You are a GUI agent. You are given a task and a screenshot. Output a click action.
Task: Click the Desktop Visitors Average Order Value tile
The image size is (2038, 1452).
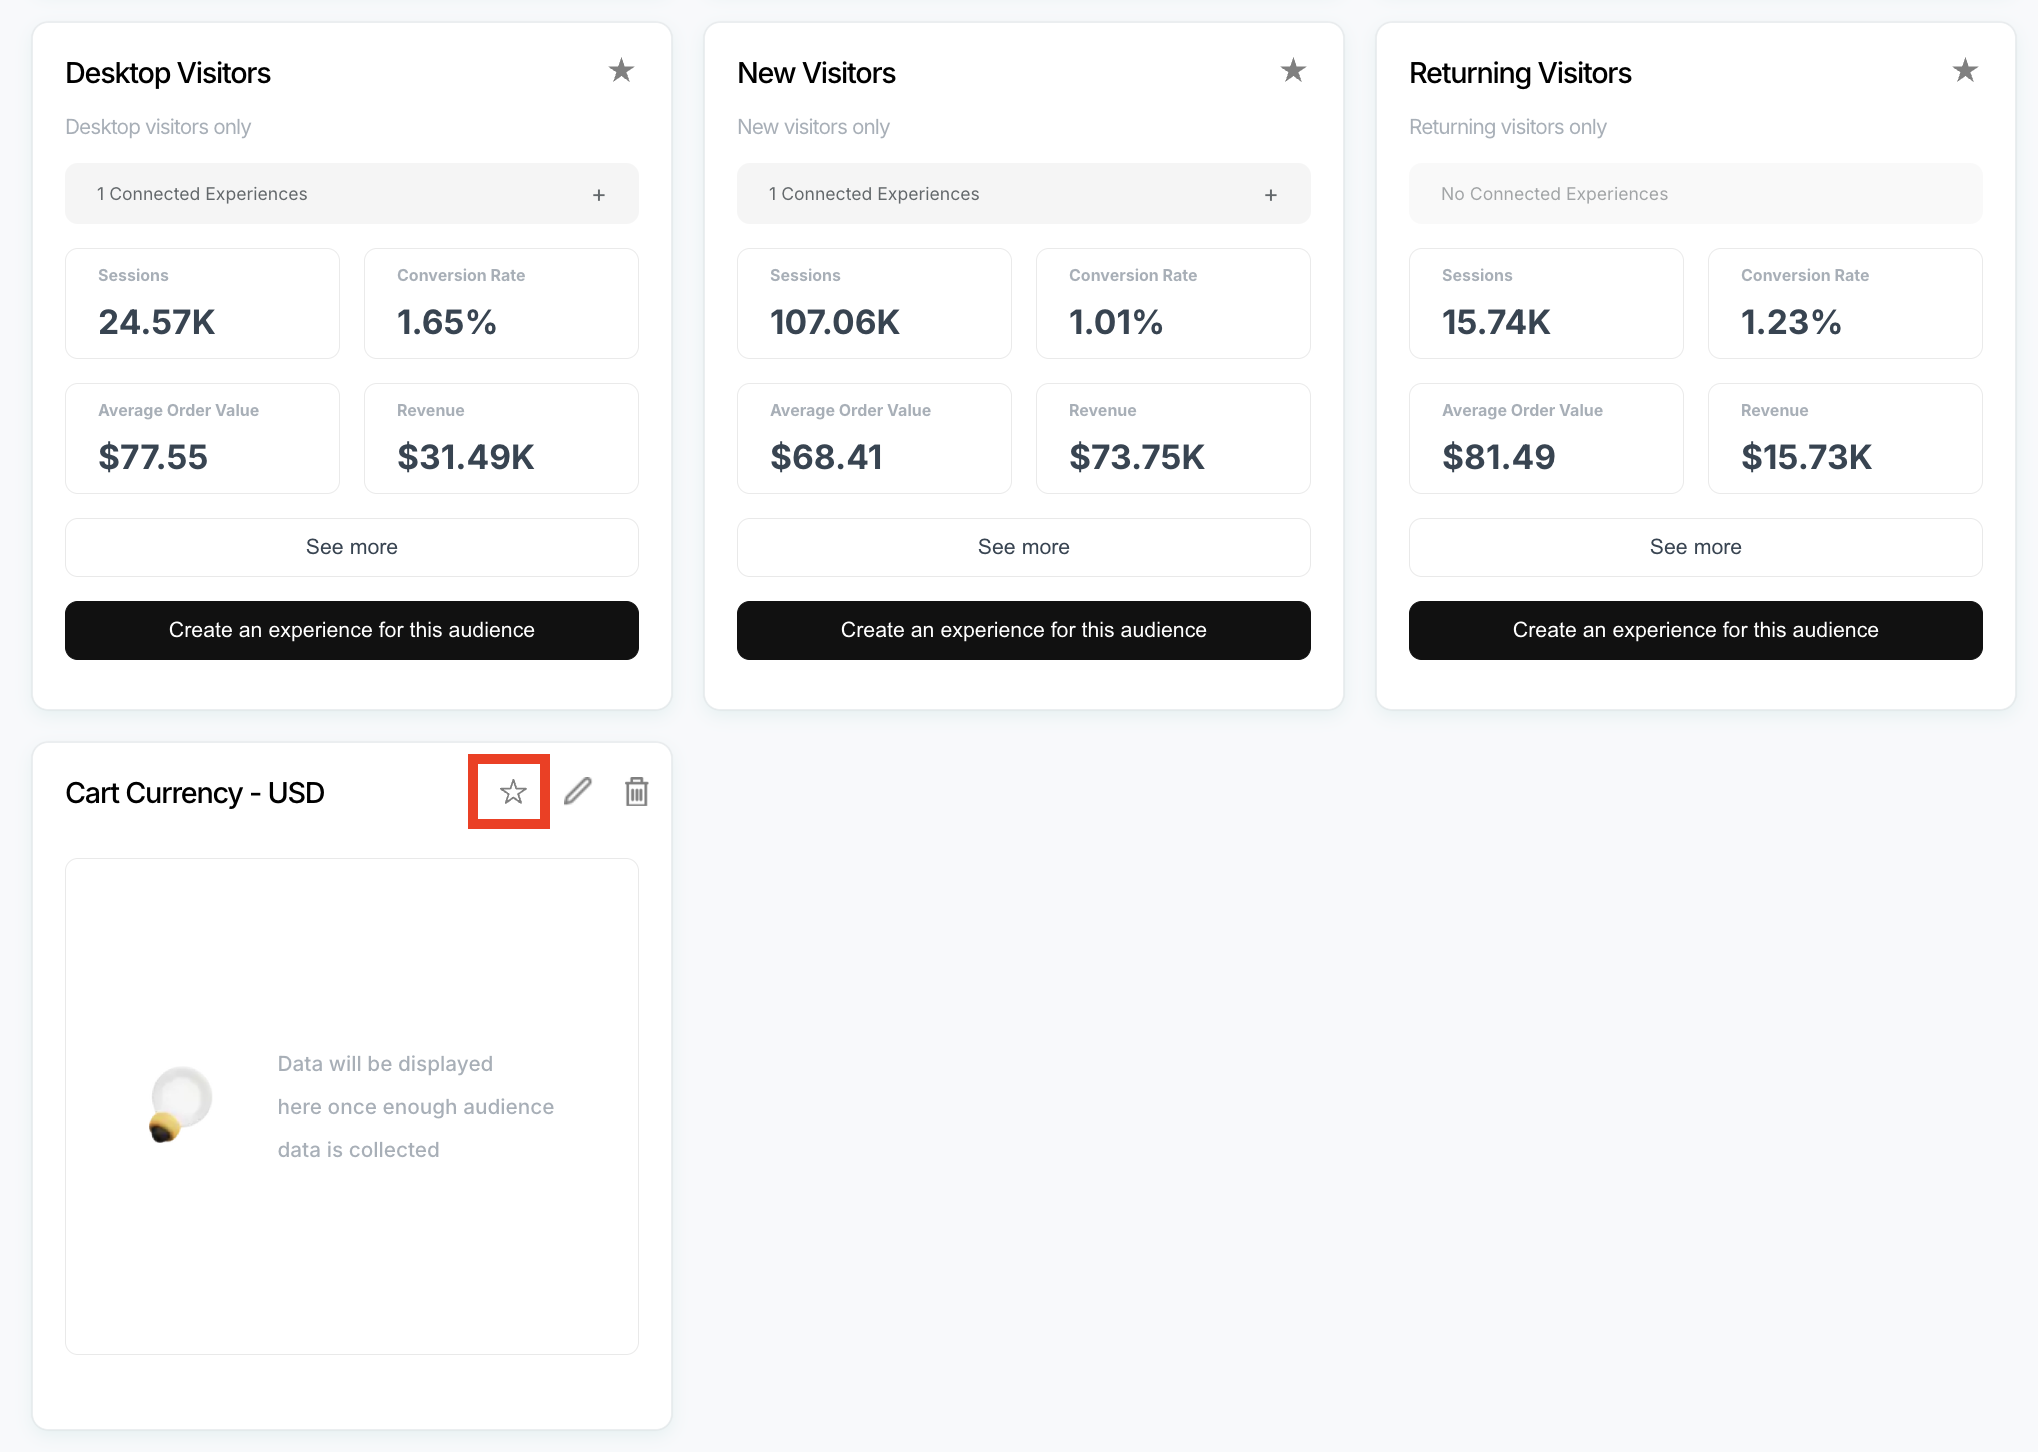tap(202, 438)
